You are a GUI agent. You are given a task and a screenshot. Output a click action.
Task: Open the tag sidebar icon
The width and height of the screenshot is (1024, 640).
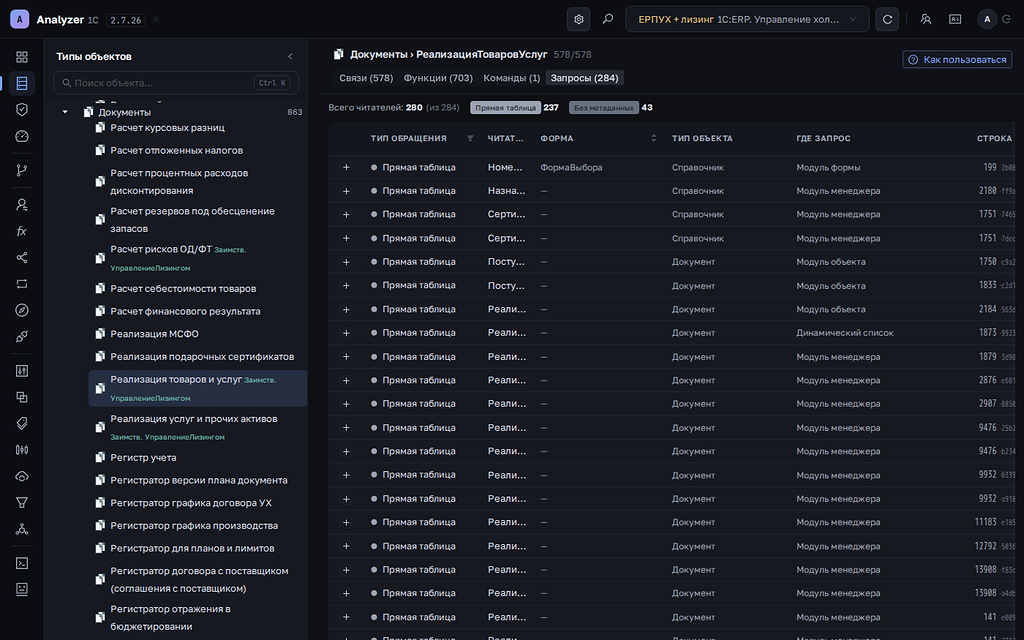click(x=22, y=424)
